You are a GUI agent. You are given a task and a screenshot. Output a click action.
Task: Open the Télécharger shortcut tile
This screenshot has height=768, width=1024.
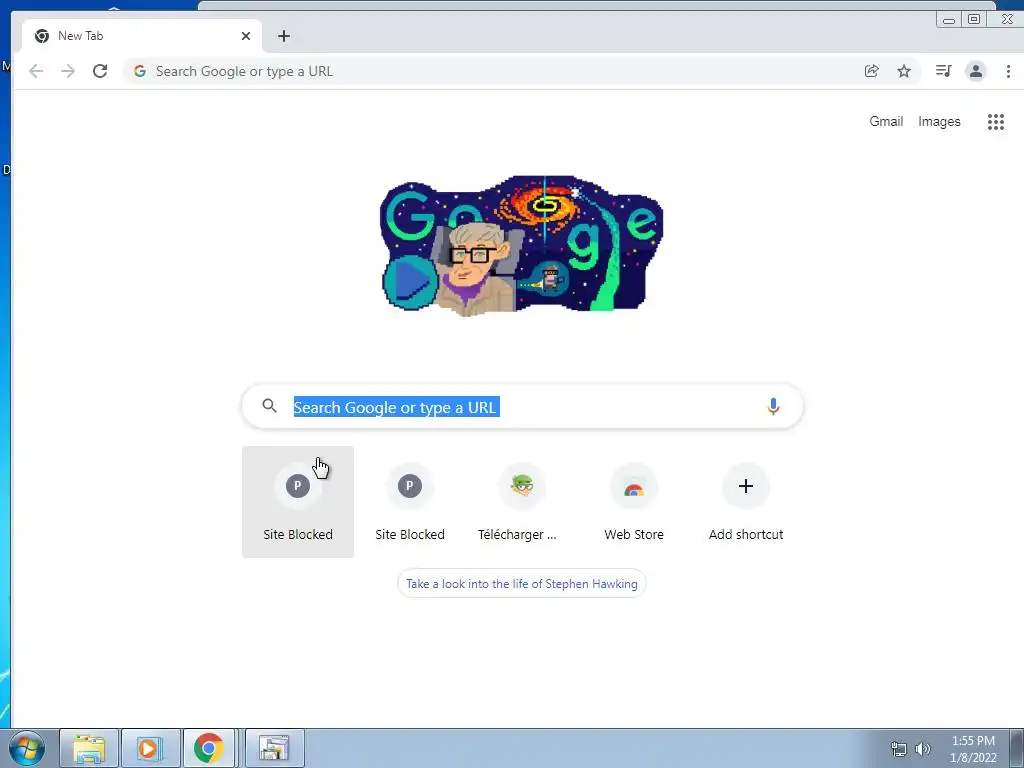pyautogui.click(x=522, y=502)
